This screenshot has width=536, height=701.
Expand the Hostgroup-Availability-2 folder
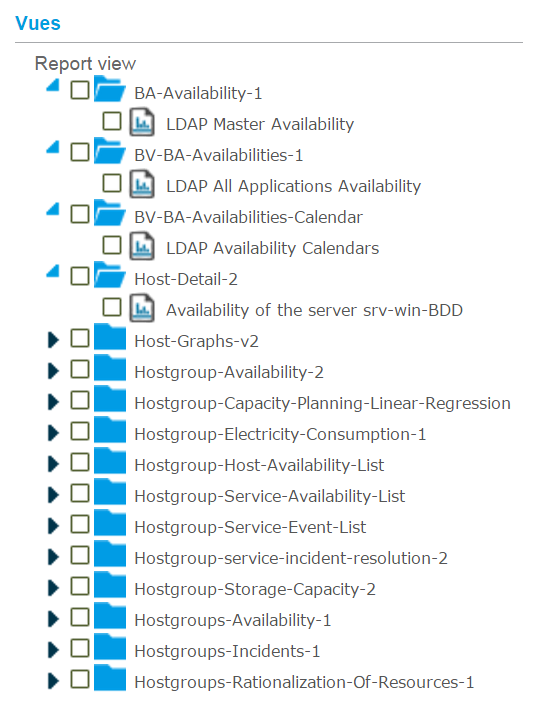pyautogui.click(x=53, y=371)
